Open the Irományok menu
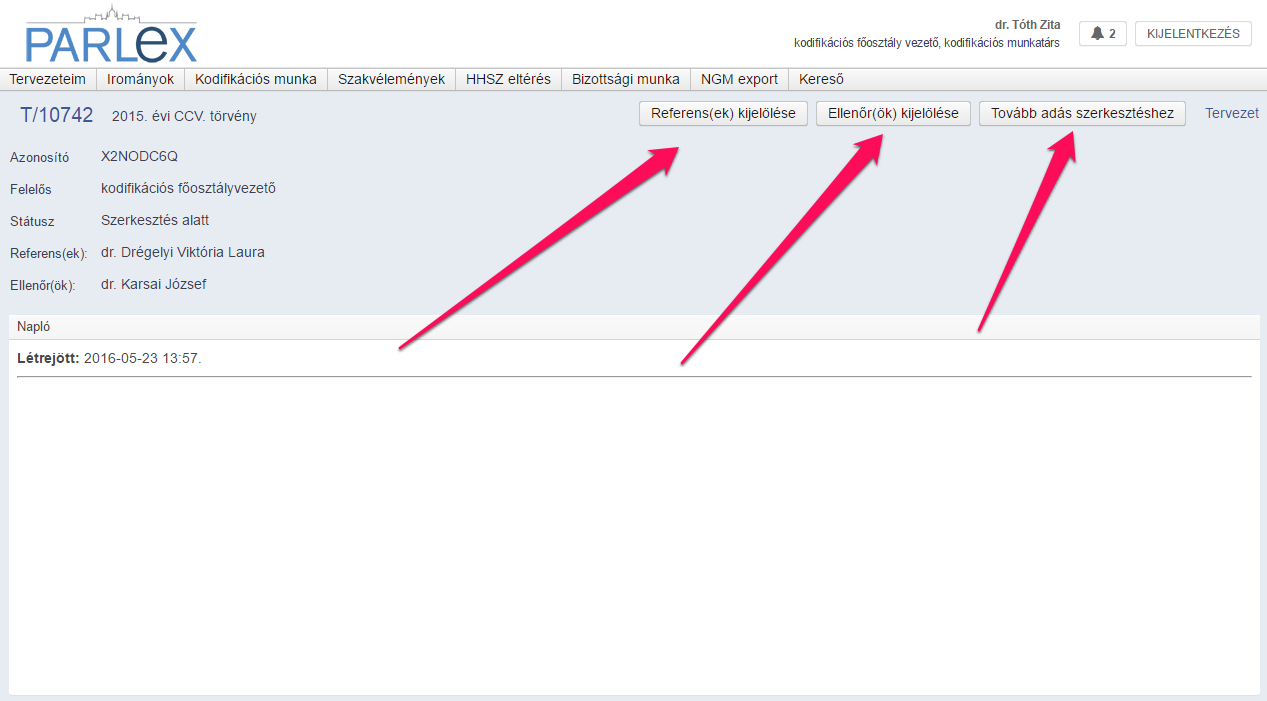This screenshot has width=1267, height=701. tap(141, 79)
